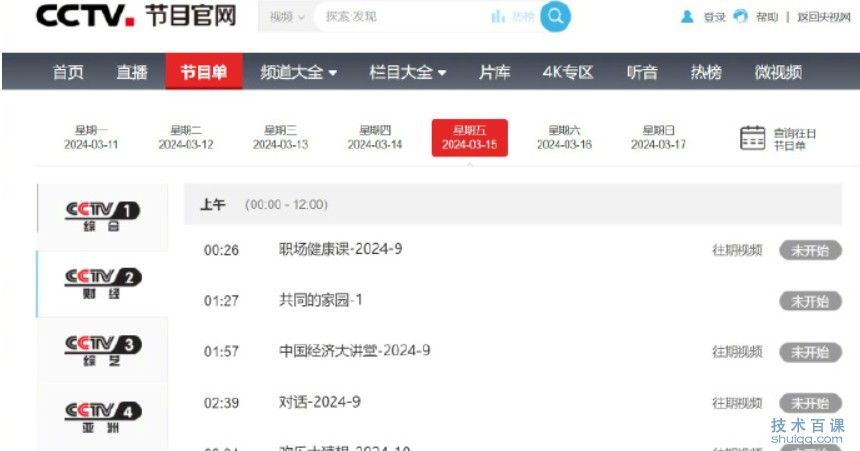The width and height of the screenshot is (860, 451).
Task: Select 星期四 2024-03-14 date
Action: [375, 138]
